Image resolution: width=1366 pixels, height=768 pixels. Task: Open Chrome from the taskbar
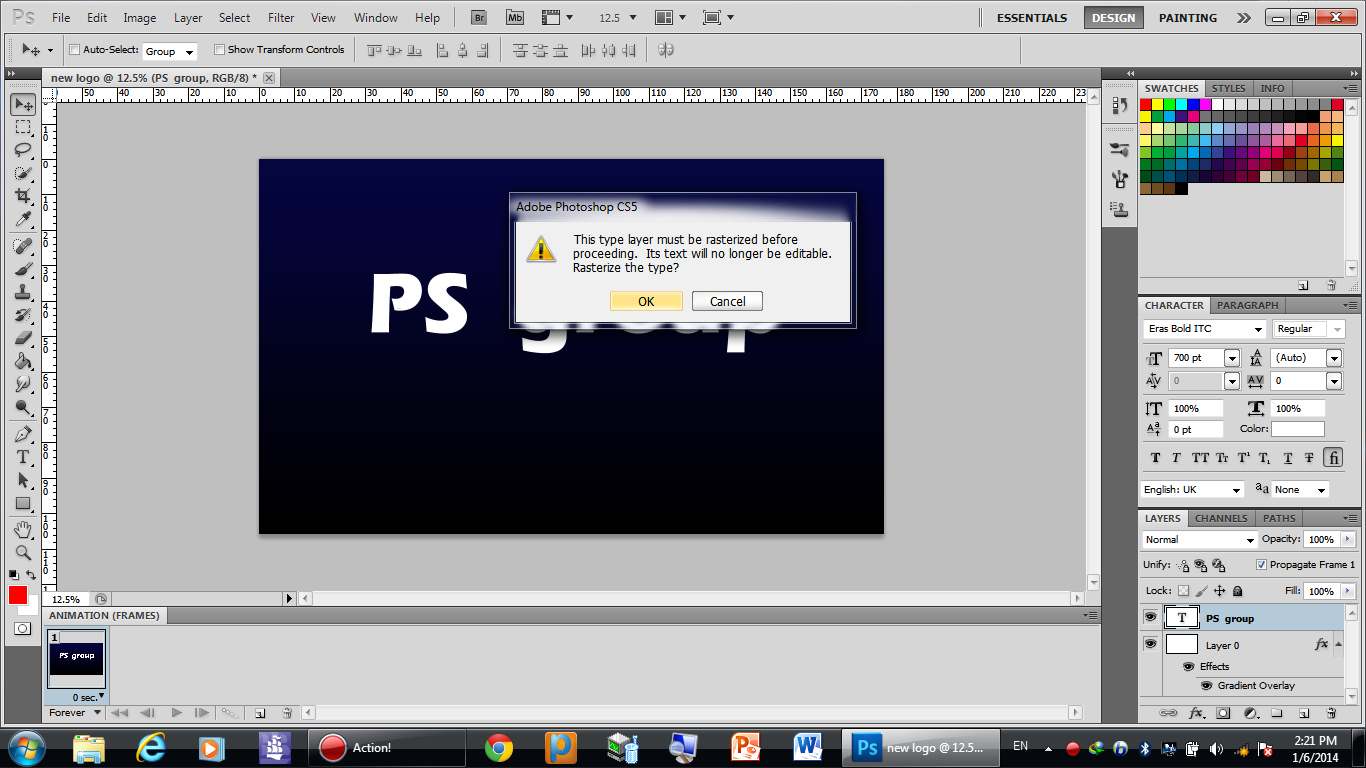(x=499, y=747)
